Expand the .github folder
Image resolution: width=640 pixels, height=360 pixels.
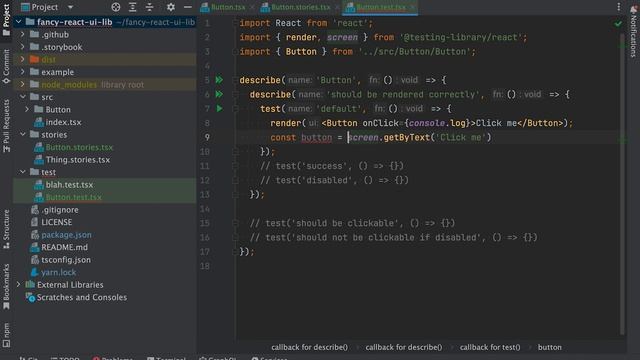(23, 34)
